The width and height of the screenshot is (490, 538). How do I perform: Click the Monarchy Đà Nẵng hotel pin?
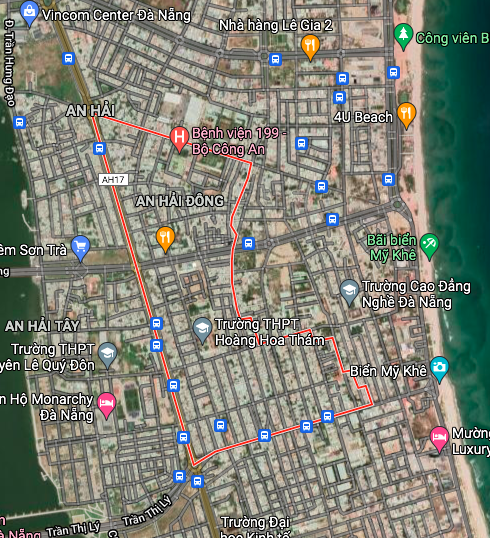coord(106,405)
